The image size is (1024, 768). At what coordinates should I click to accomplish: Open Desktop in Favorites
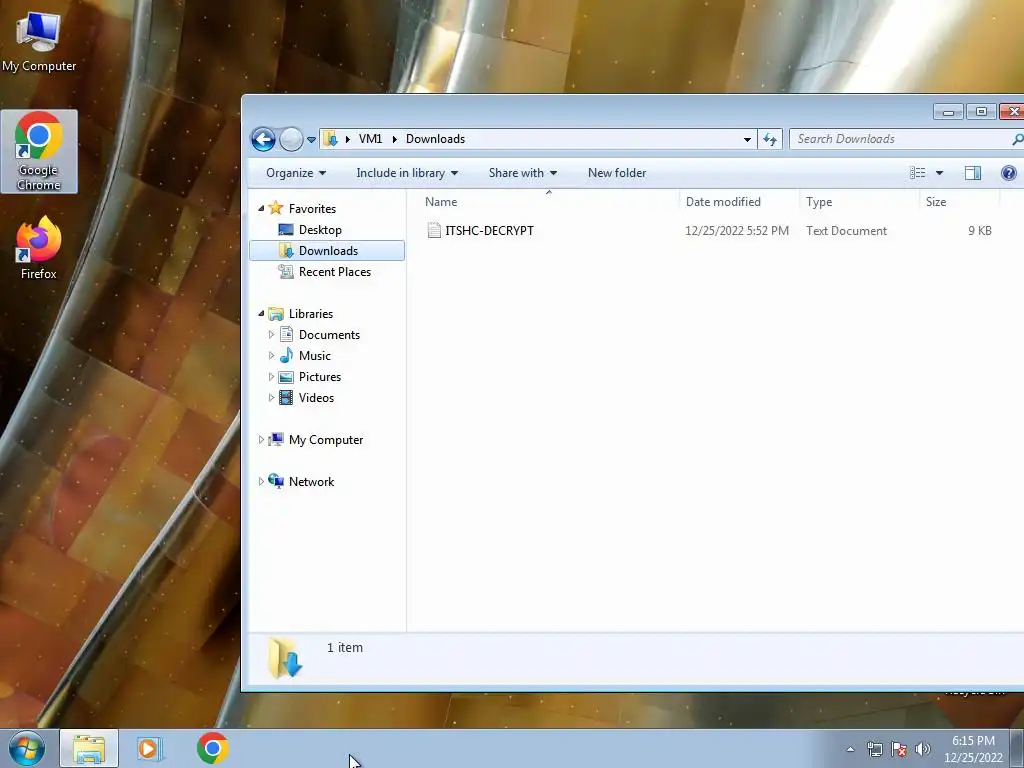click(x=320, y=230)
